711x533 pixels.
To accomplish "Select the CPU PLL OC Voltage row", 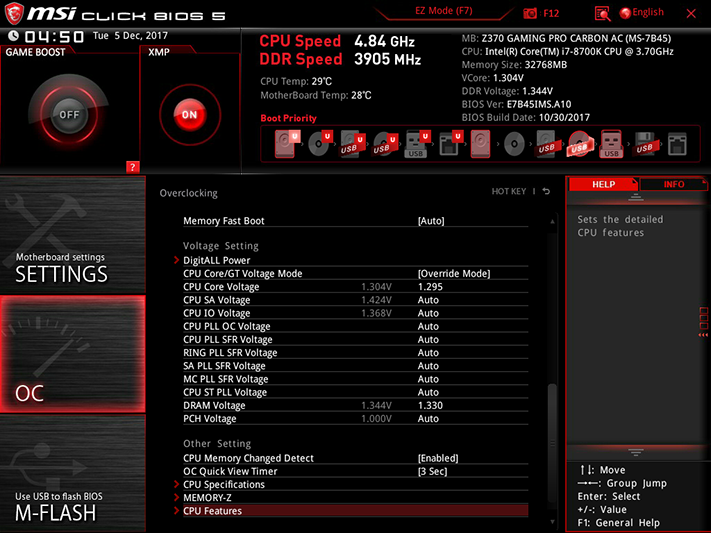I will [356, 326].
